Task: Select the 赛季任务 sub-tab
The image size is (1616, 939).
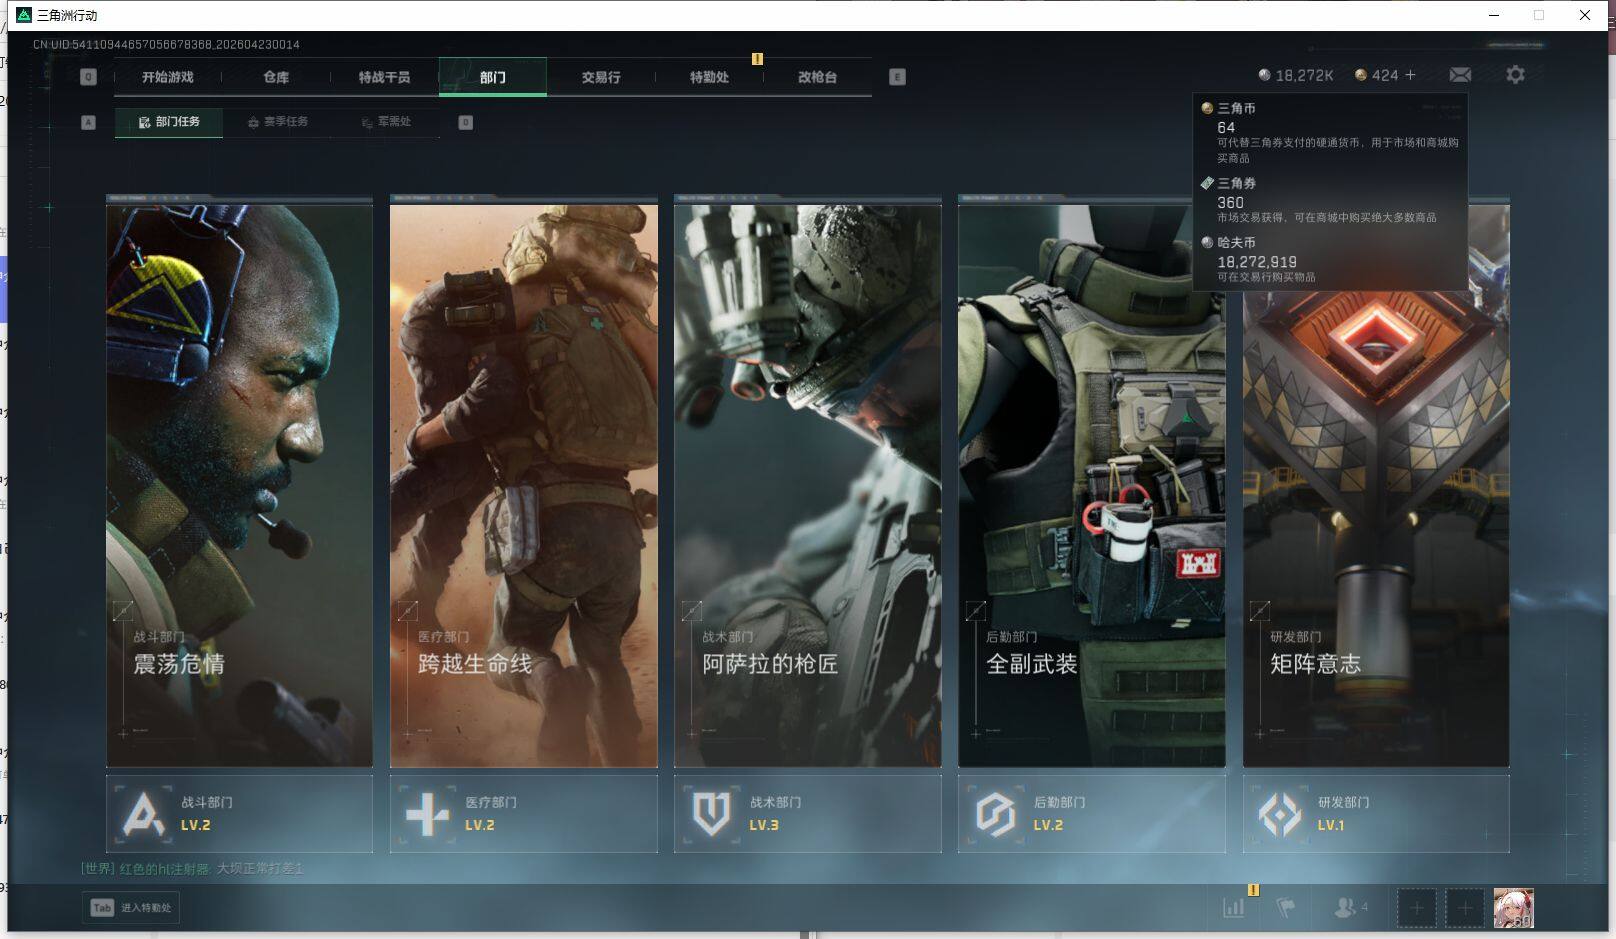Action: pyautogui.click(x=278, y=122)
